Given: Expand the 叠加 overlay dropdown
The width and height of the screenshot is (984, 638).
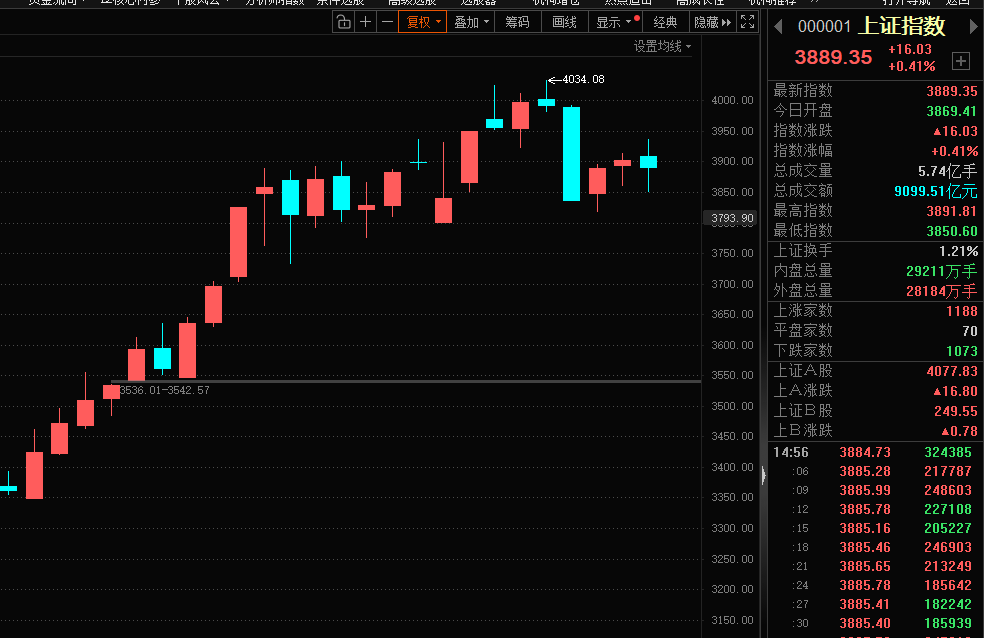Looking at the screenshot, I should pos(471,22).
